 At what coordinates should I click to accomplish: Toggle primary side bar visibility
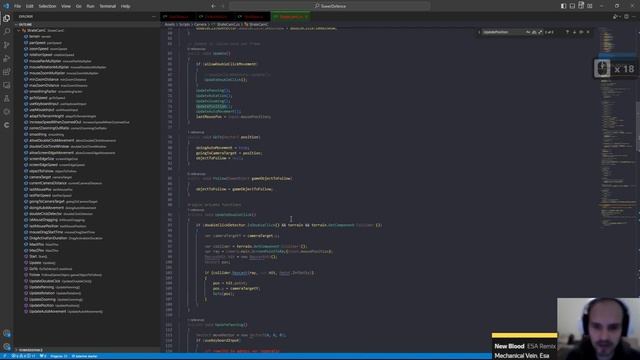[563, 6]
